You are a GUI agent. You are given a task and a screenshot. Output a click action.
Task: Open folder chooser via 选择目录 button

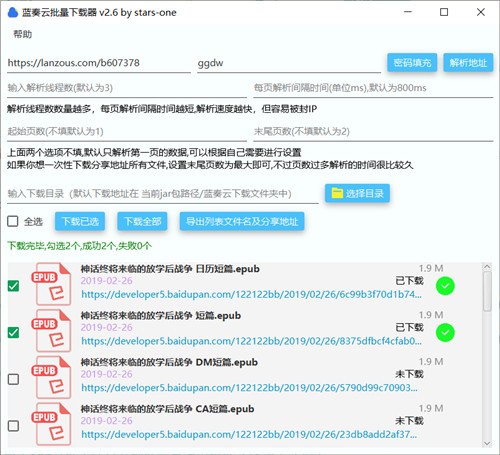click(357, 193)
